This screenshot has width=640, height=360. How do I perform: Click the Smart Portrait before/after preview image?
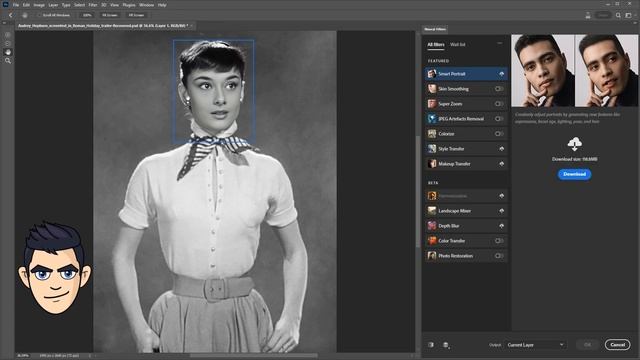(574, 70)
